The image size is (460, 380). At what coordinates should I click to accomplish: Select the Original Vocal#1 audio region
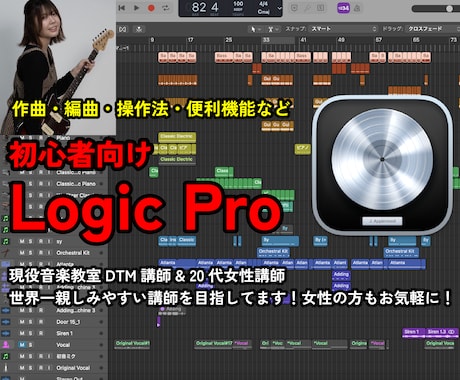(132, 344)
